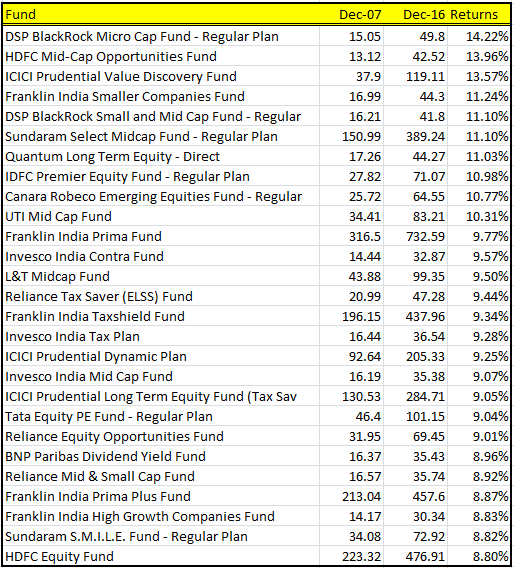Select Sundaram Select Midcap Fund name cell
The width and height of the screenshot is (514, 568).
point(161,137)
